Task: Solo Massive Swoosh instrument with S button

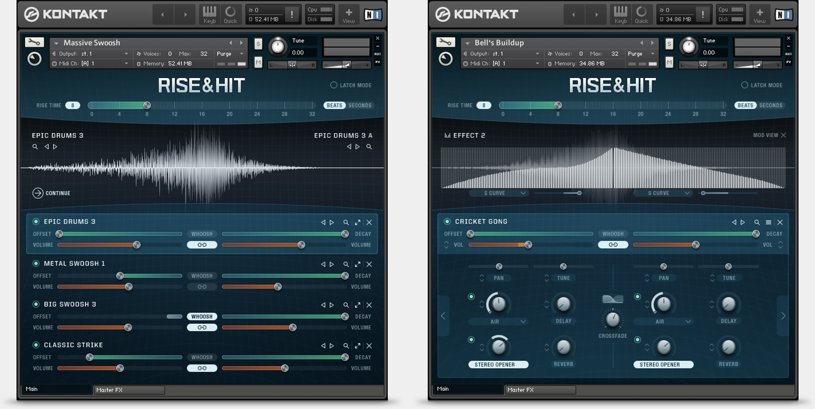Action: click(258, 44)
